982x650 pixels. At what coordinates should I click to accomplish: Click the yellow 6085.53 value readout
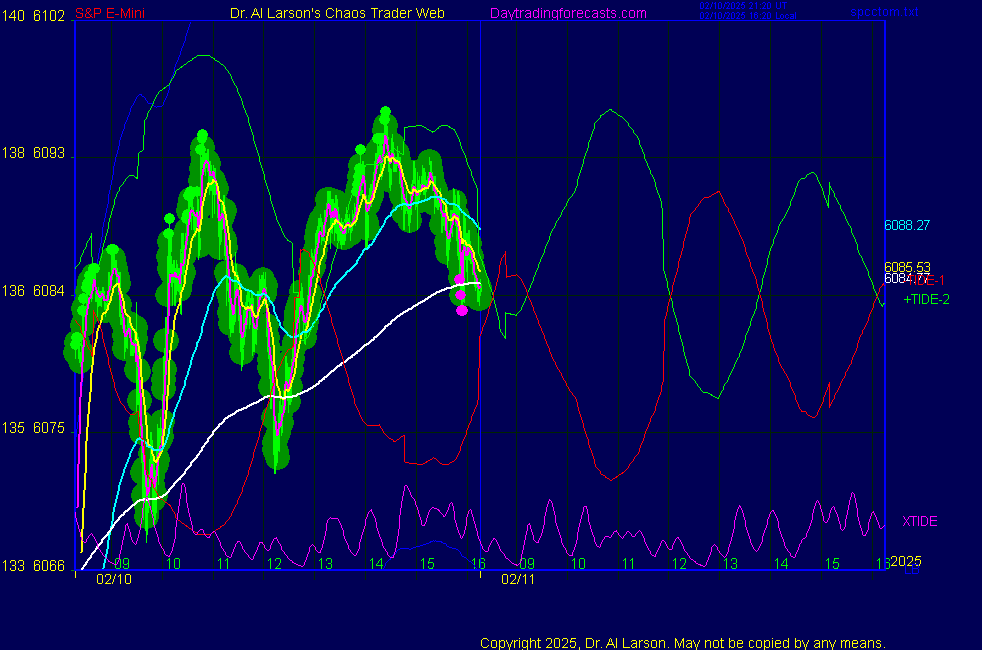pos(907,267)
